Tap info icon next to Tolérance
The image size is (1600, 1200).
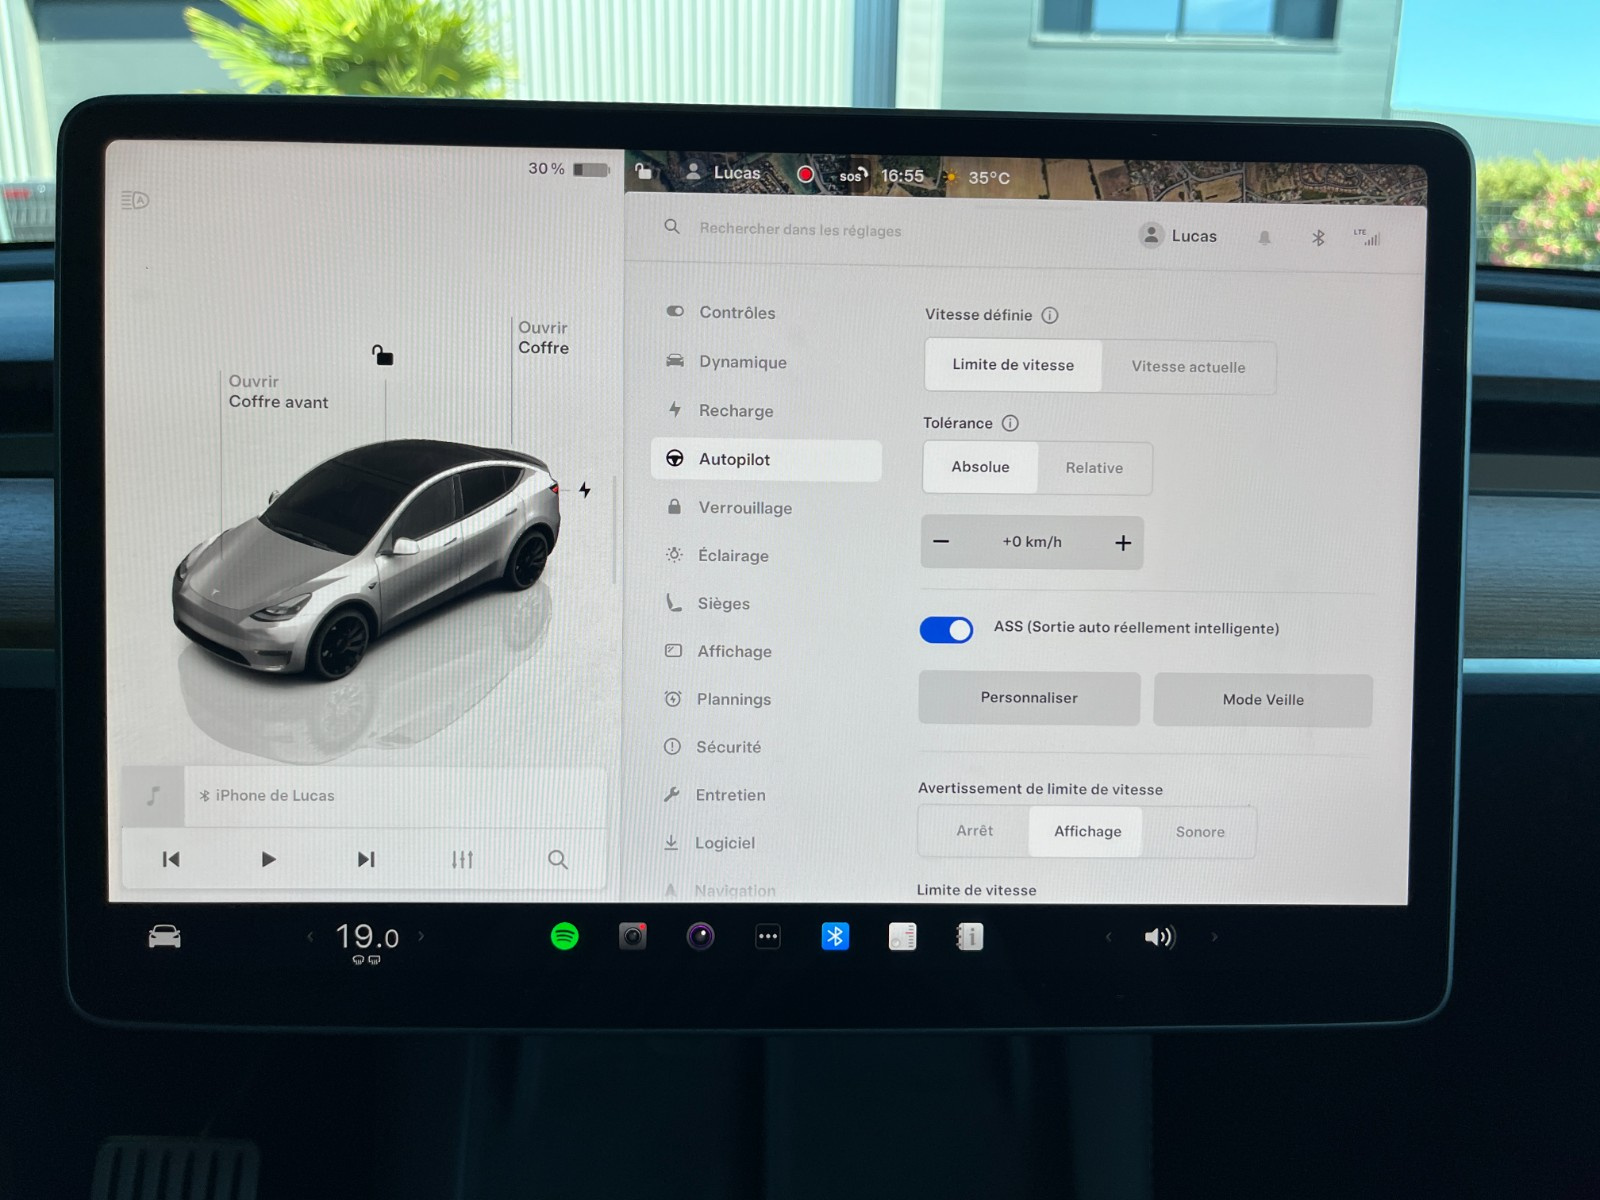1010,423
